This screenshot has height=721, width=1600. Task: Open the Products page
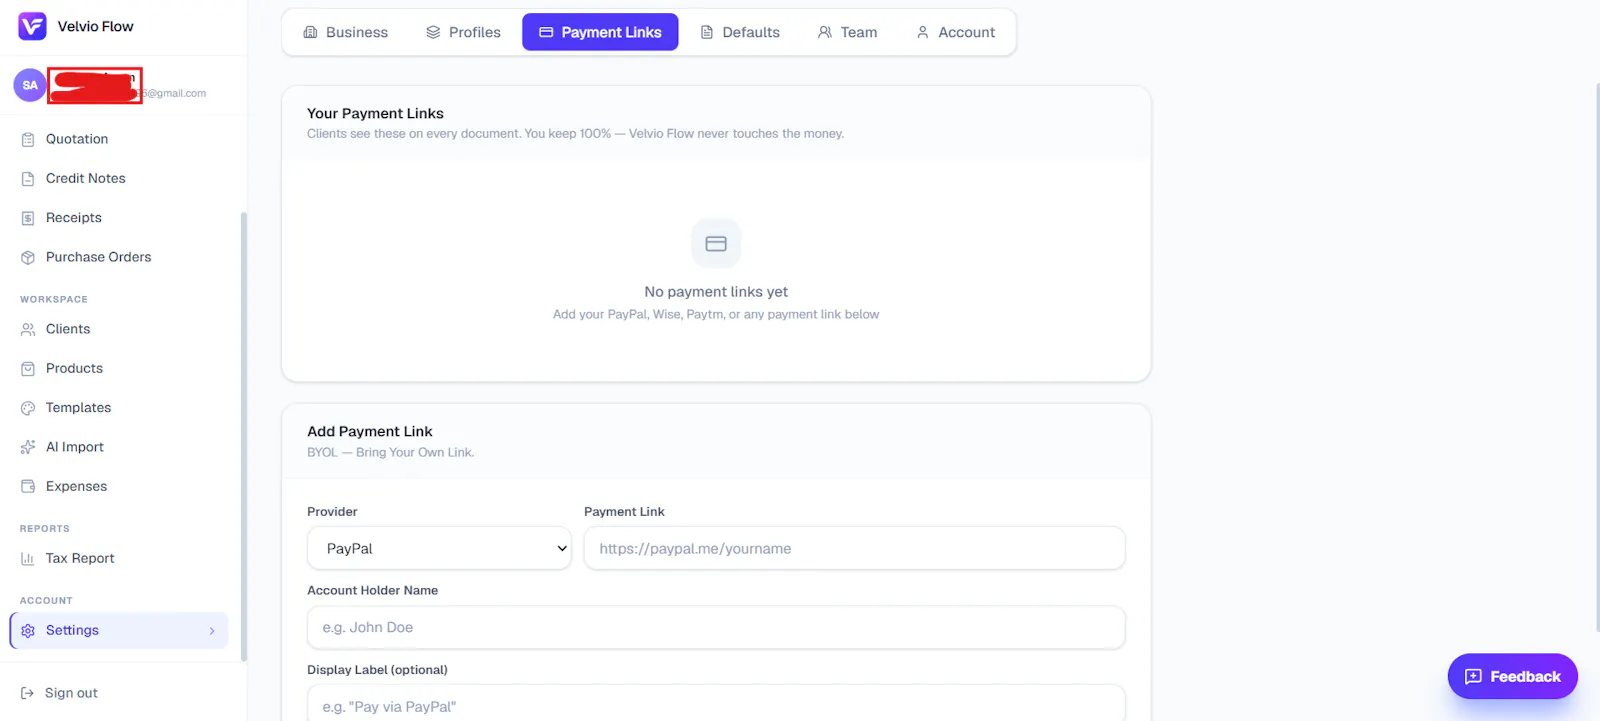coord(119,368)
